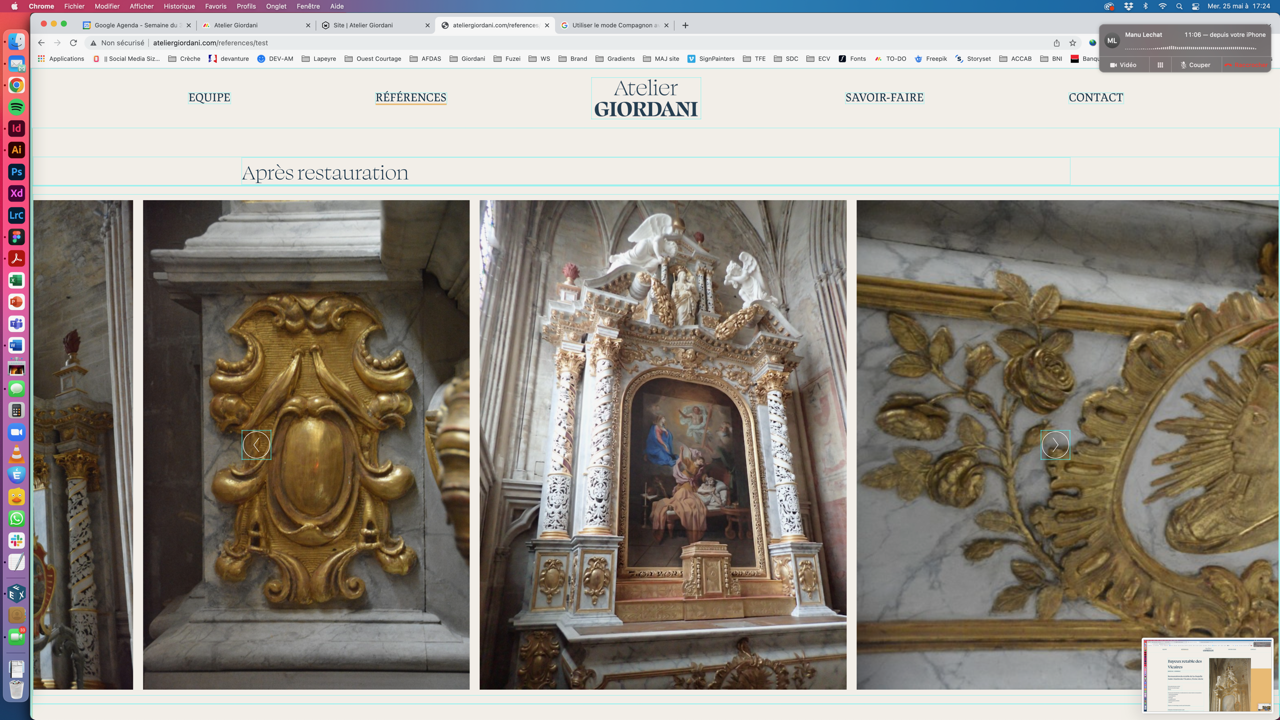Launch Adobe Acrobat from the dock
The width and height of the screenshot is (1280, 720).
[17, 258]
